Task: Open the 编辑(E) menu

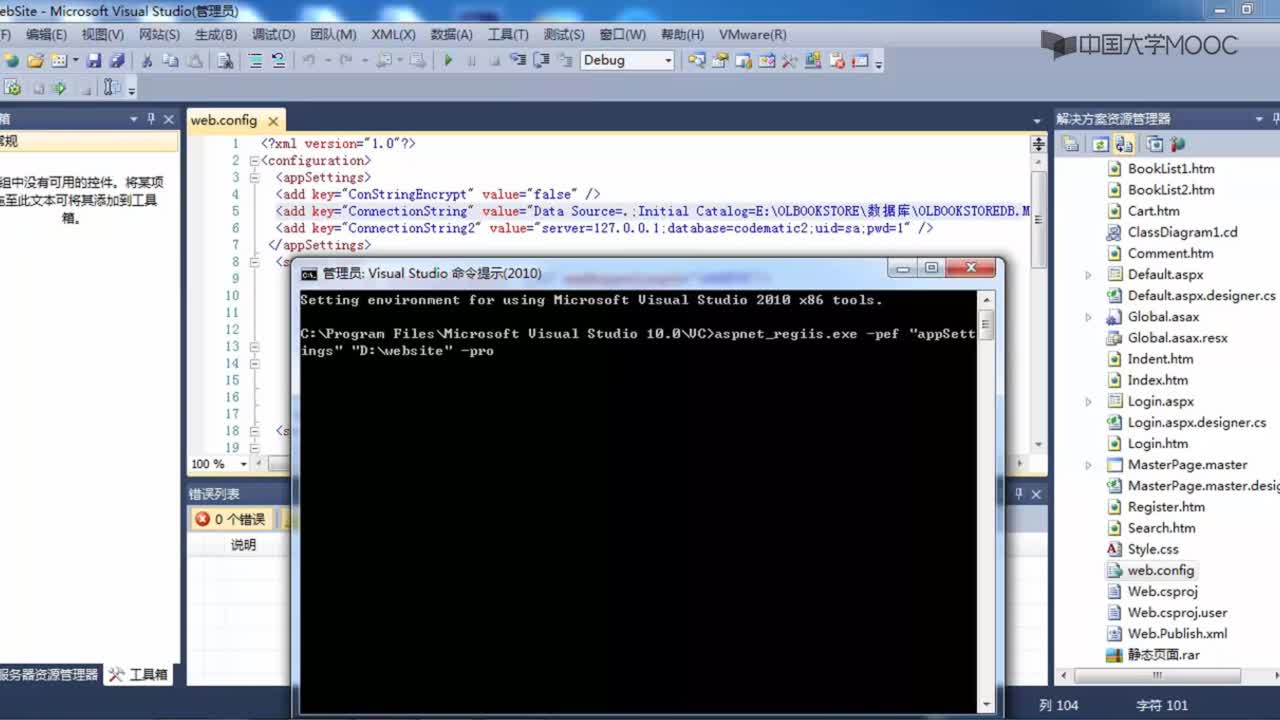Action: 46,34
